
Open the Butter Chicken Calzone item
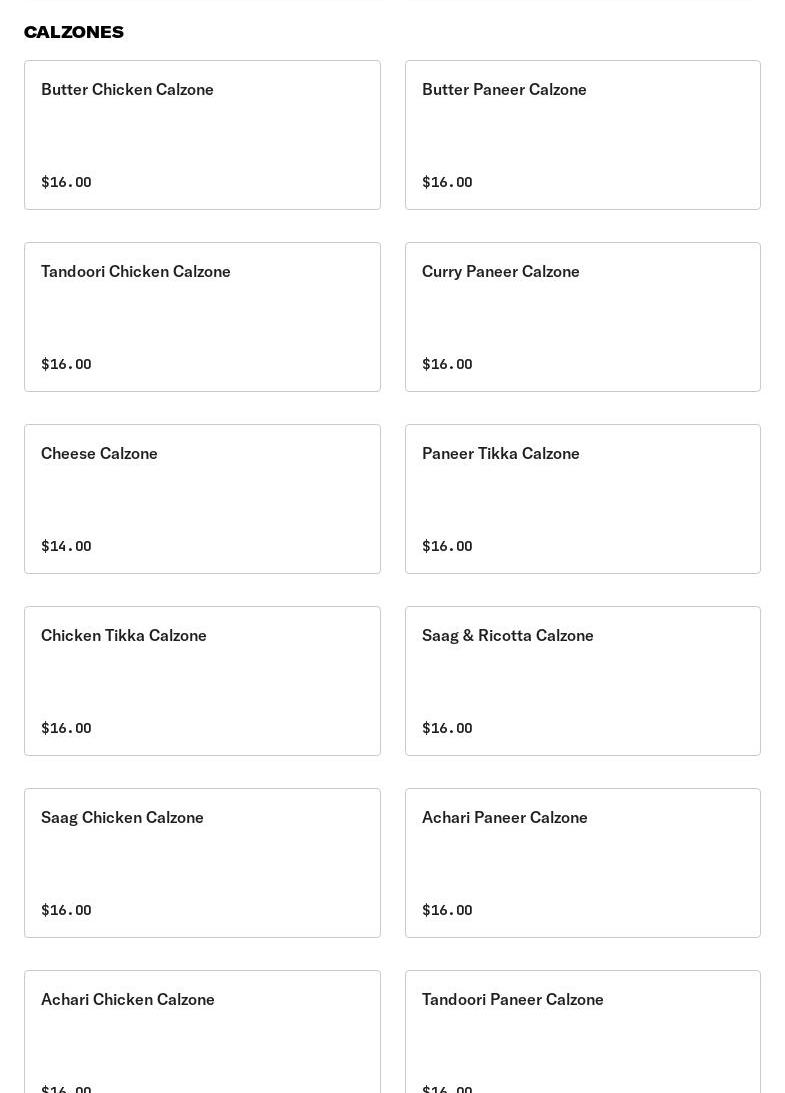point(202,135)
